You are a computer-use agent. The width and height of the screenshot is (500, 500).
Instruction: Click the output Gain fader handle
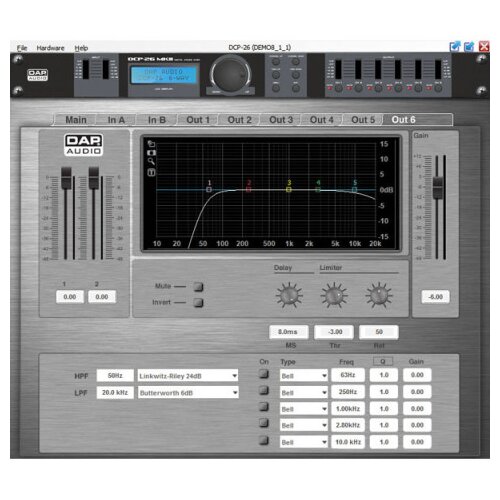click(438, 188)
